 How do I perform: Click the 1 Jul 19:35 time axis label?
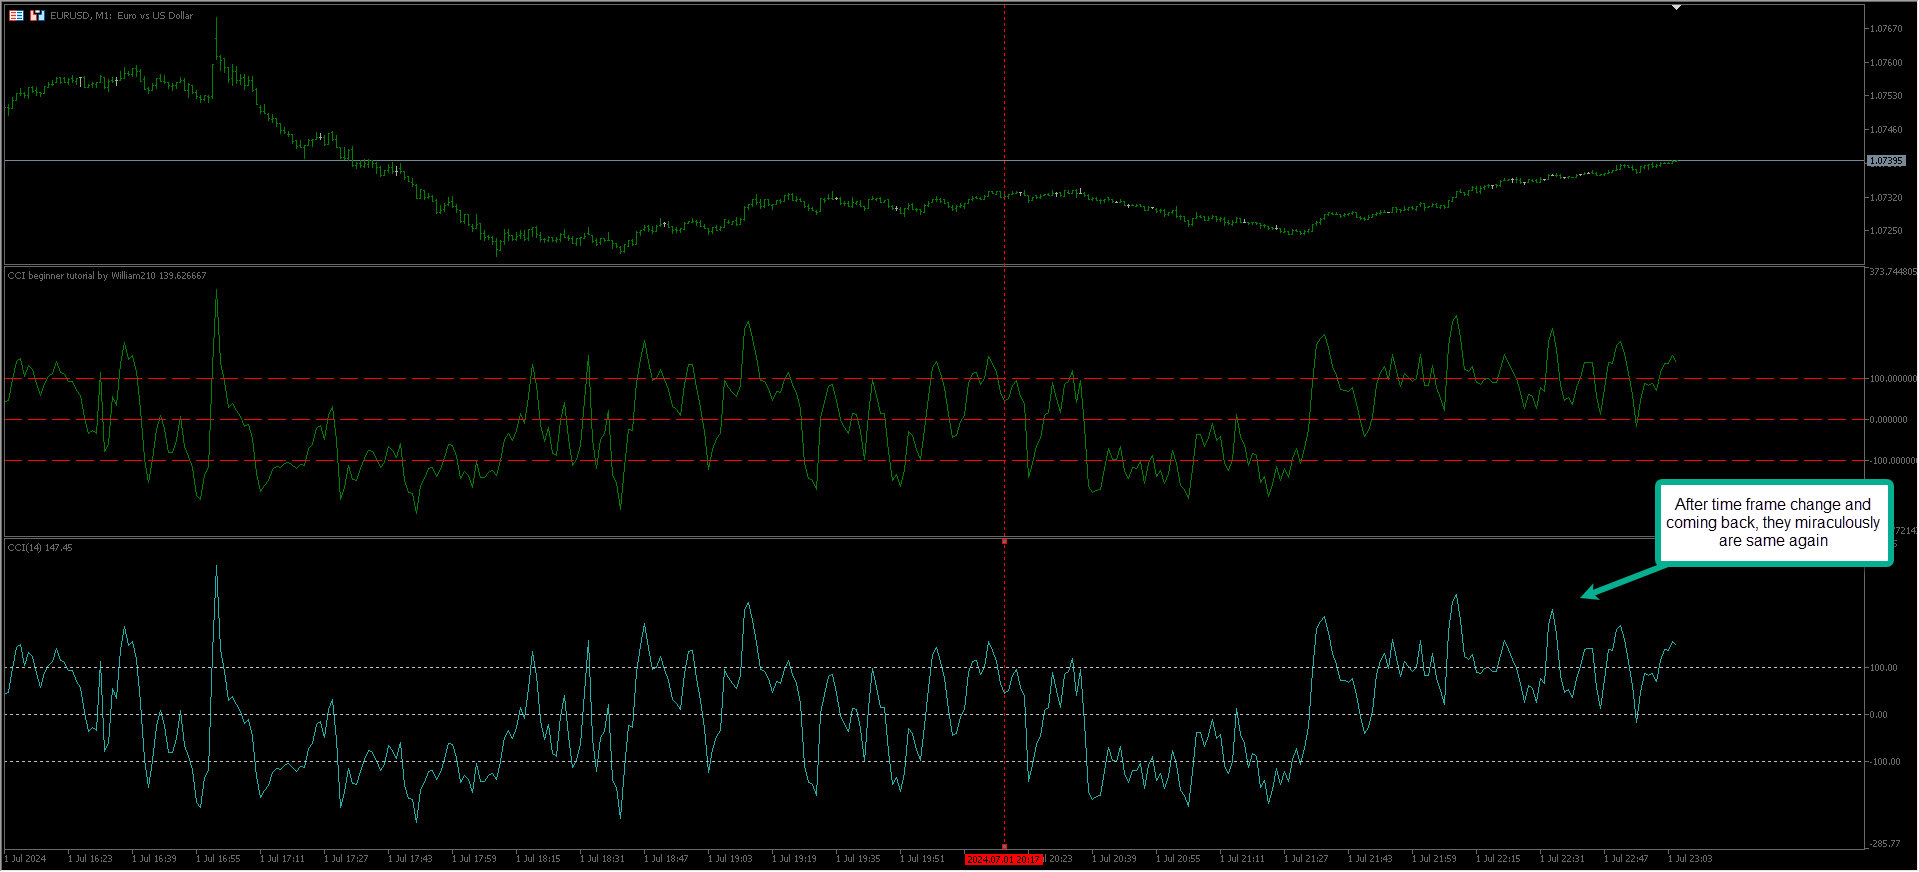click(x=858, y=859)
